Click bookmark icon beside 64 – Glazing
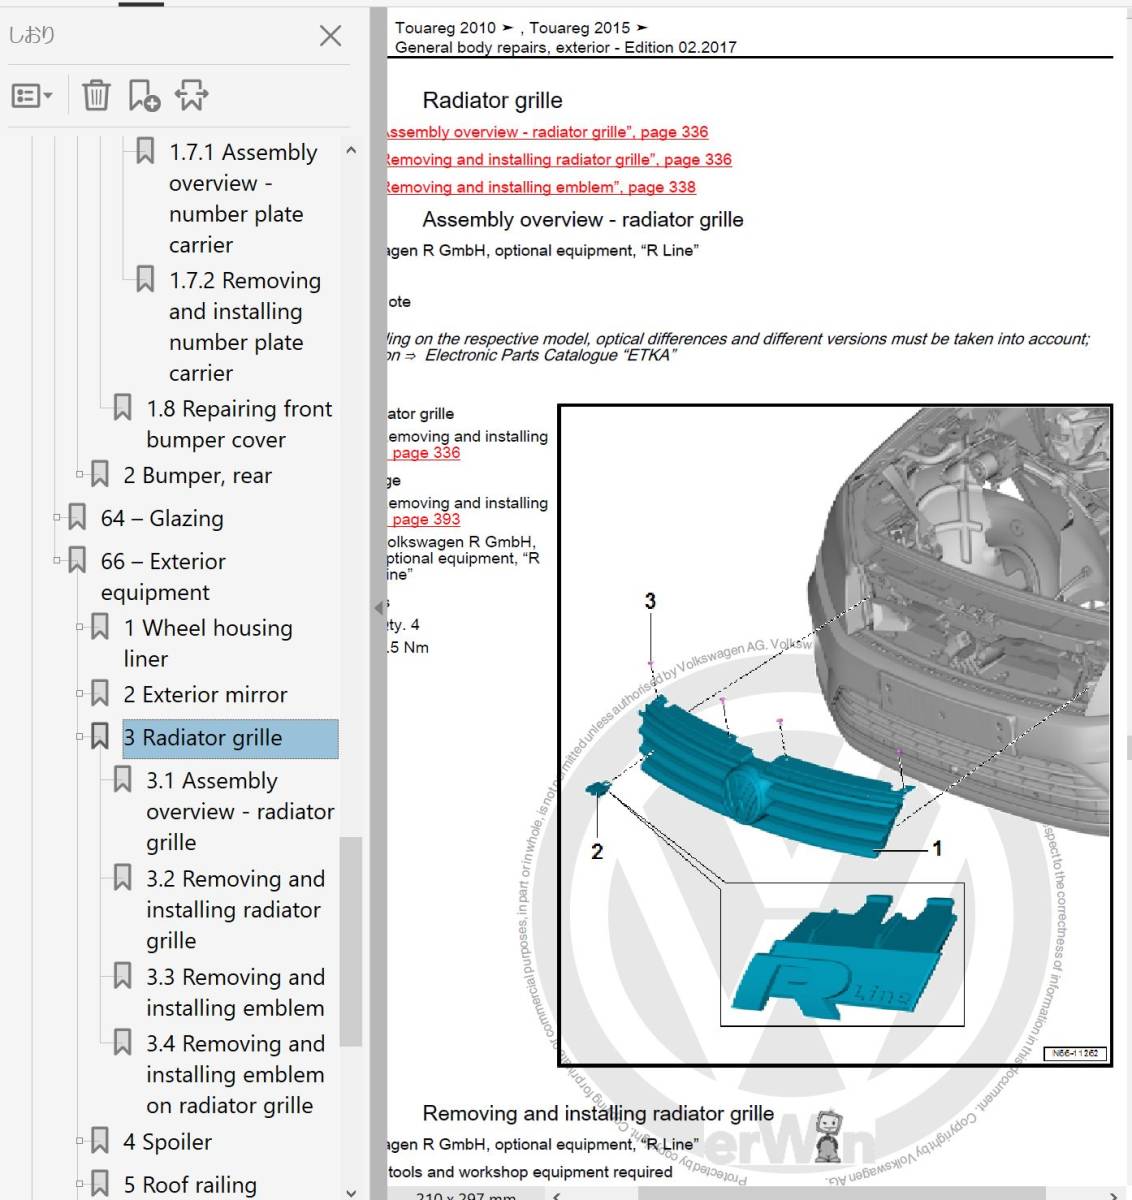Viewport: 1132px width, 1200px height. click(77, 517)
